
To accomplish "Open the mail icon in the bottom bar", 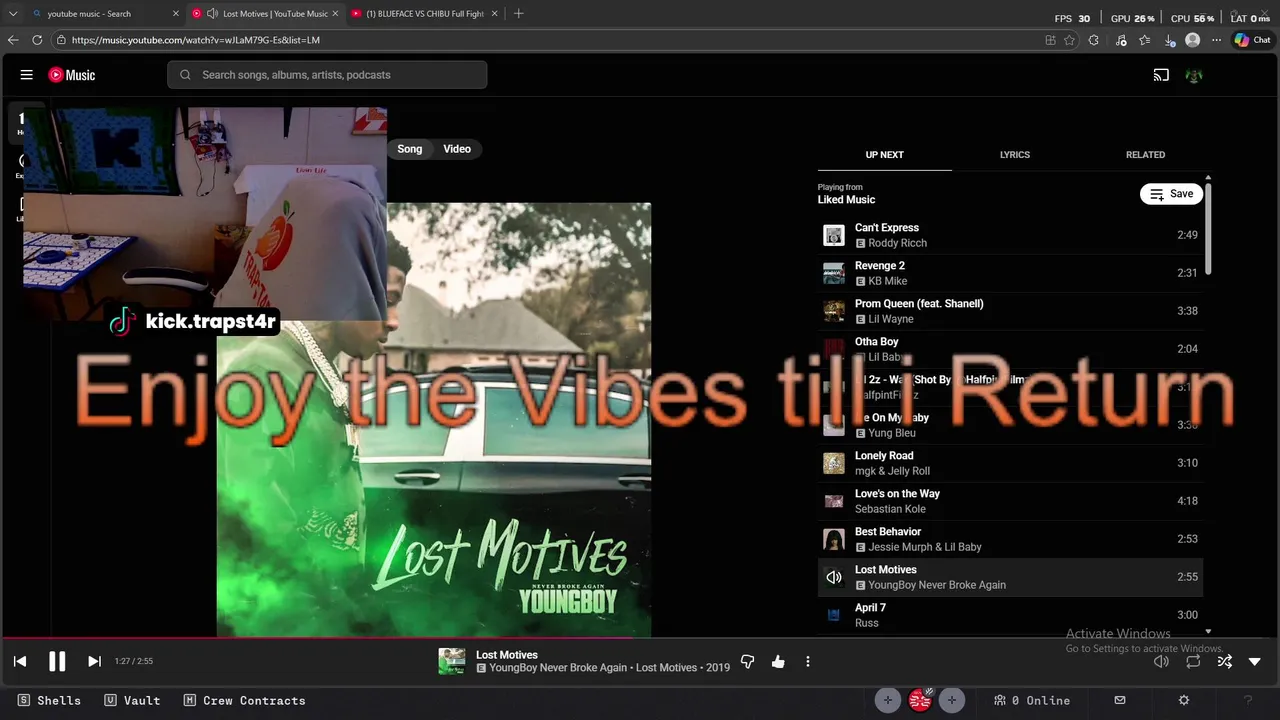I will pyautogui.click(x=1120, y=701).
